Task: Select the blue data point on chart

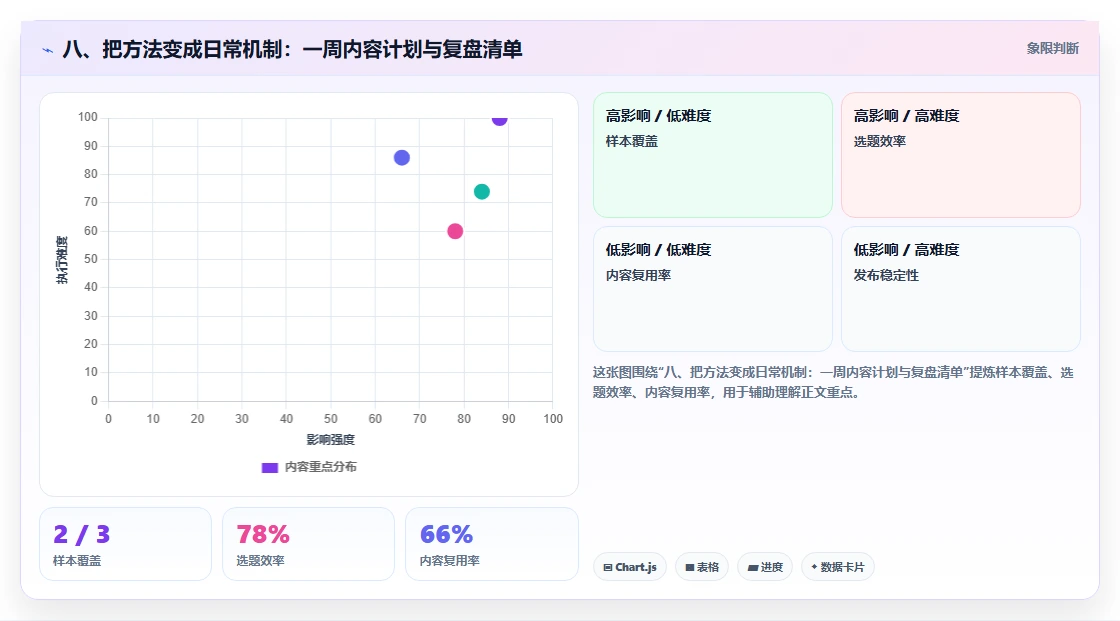Action: [x=401, y=158]
